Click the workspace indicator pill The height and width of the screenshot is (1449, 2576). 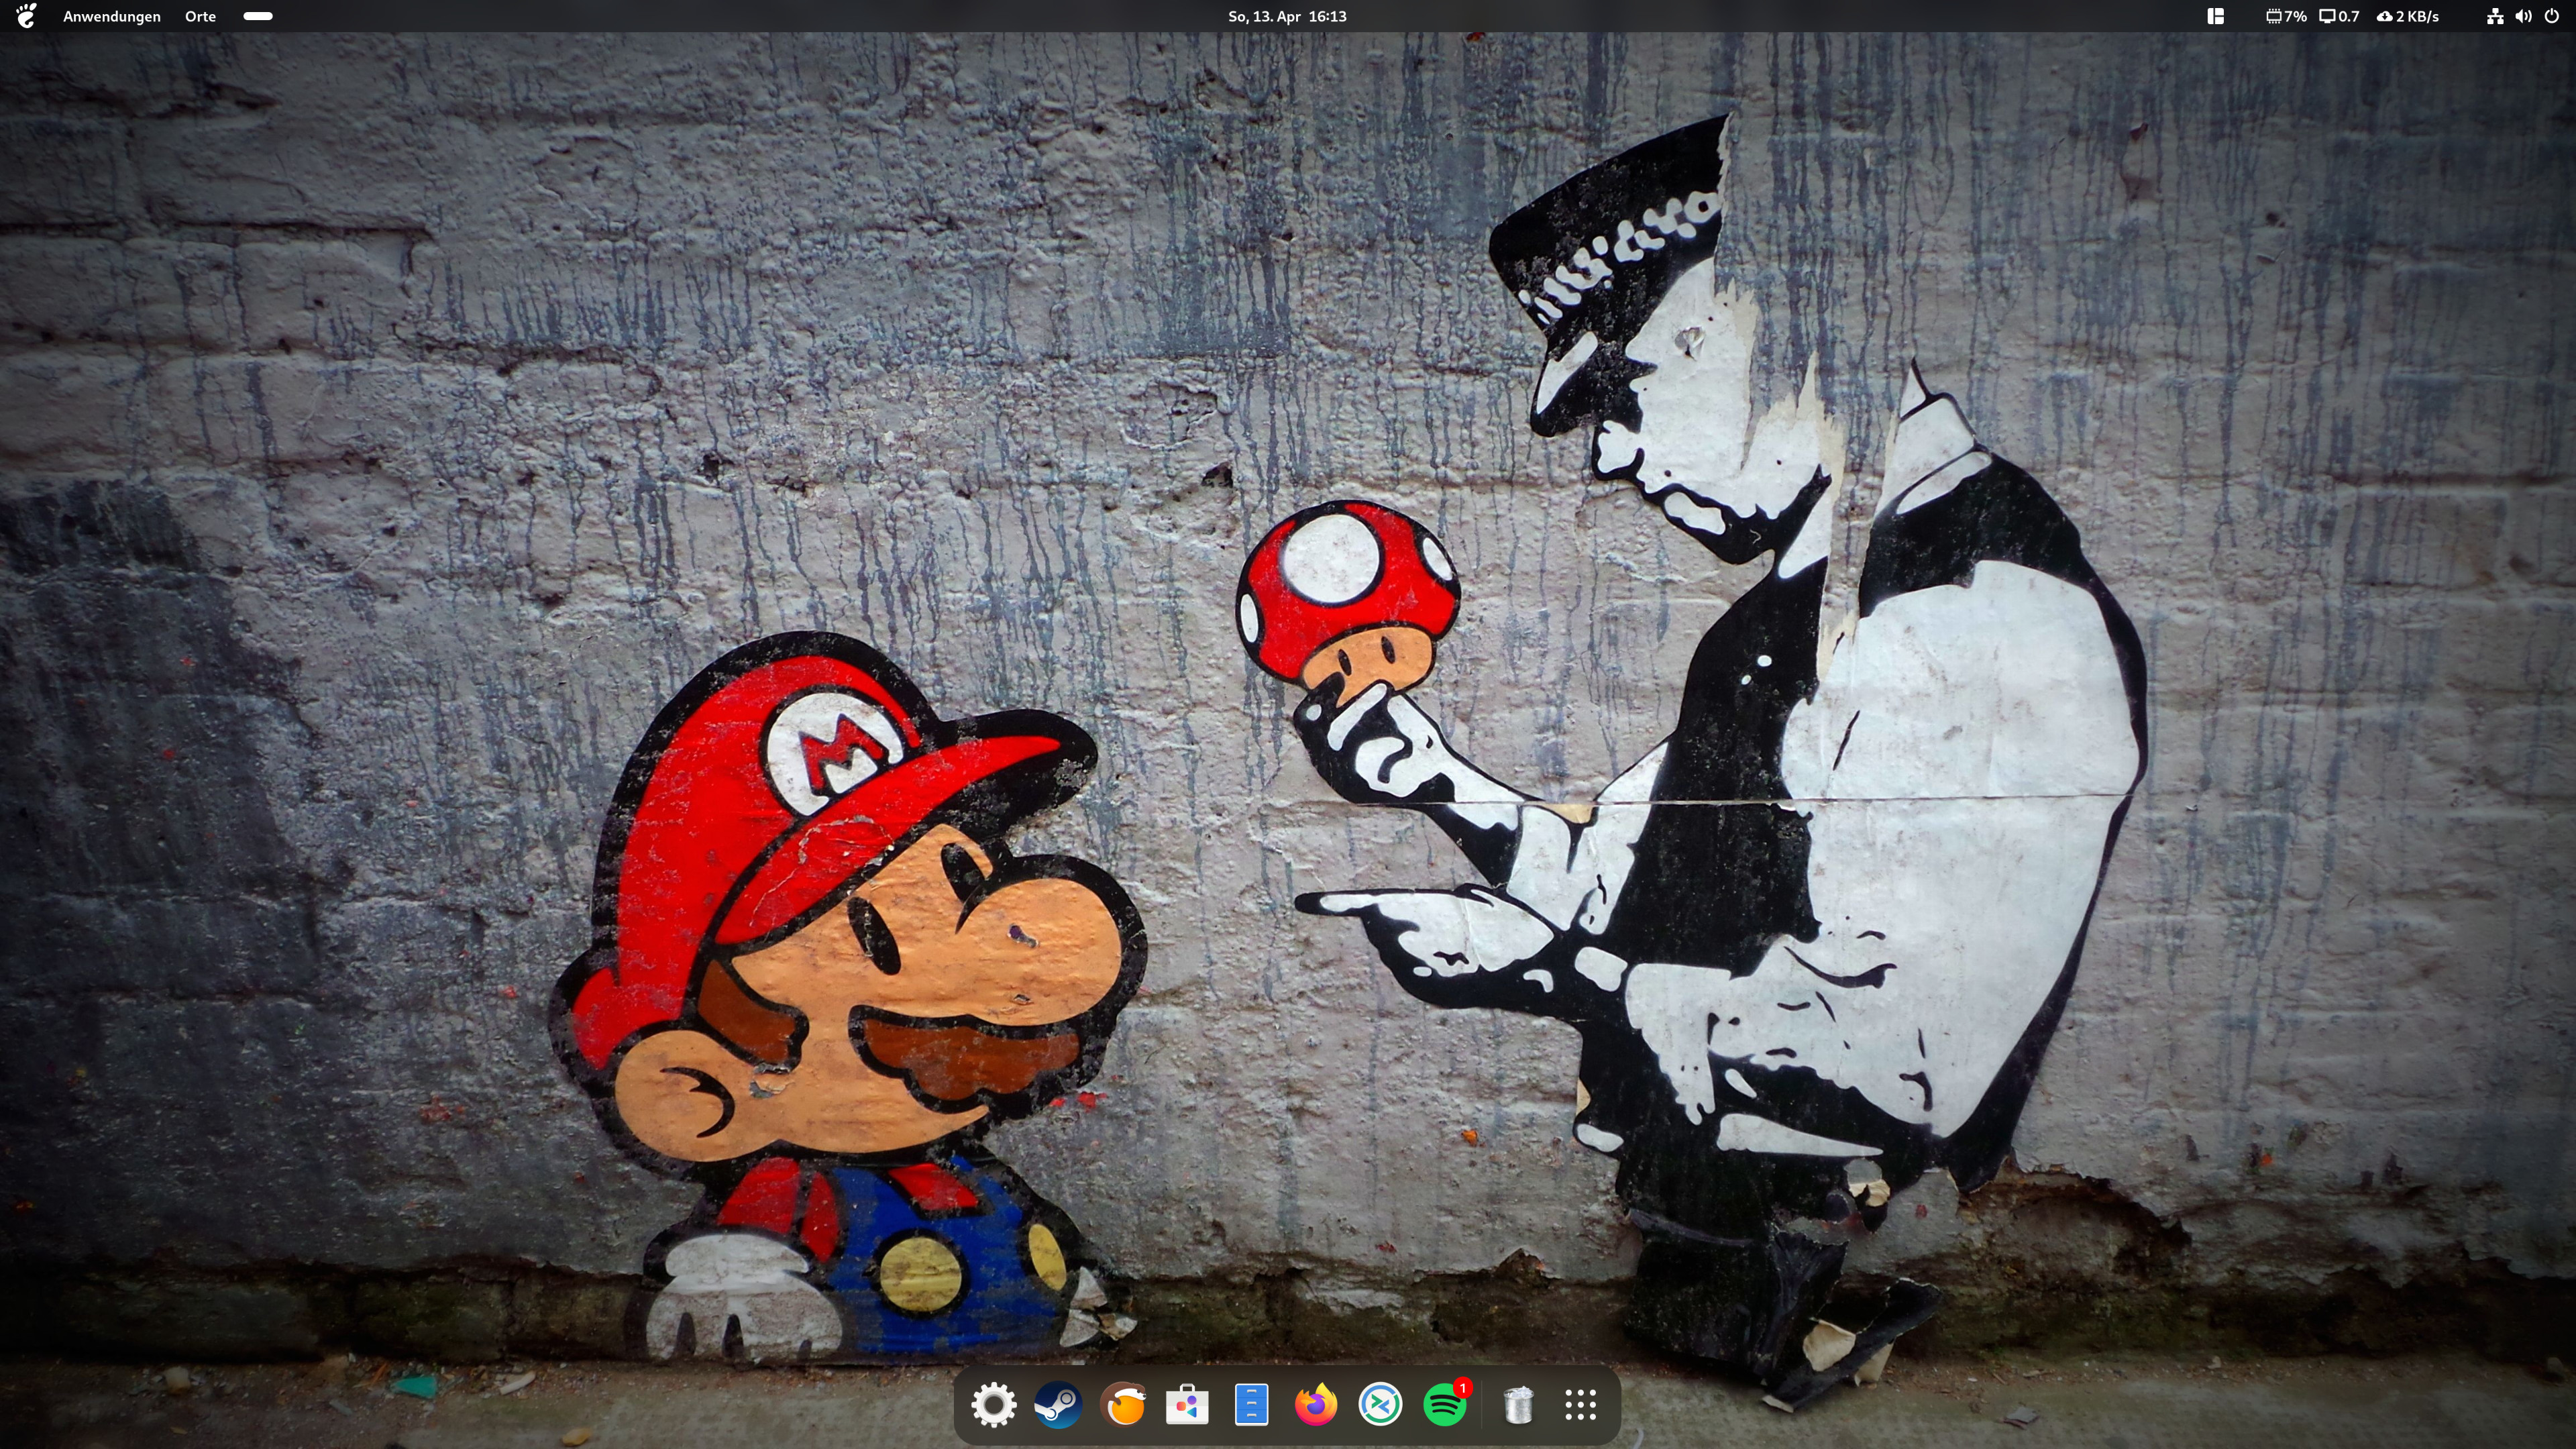click(258, 16)
